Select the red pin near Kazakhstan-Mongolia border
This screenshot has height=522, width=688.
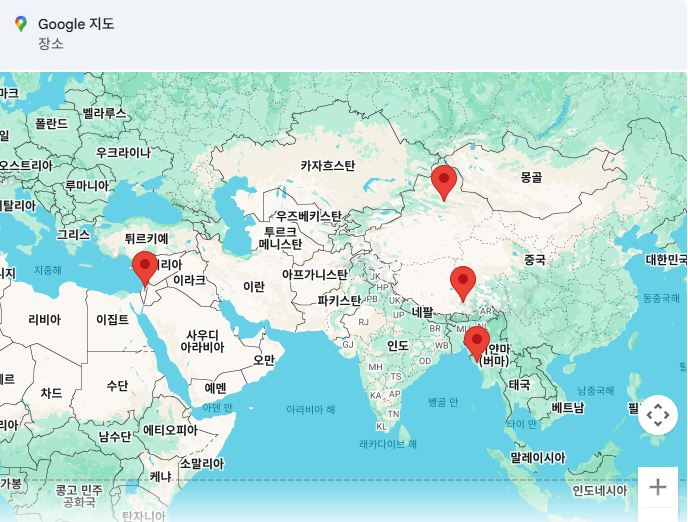click(x=444, y=183)
